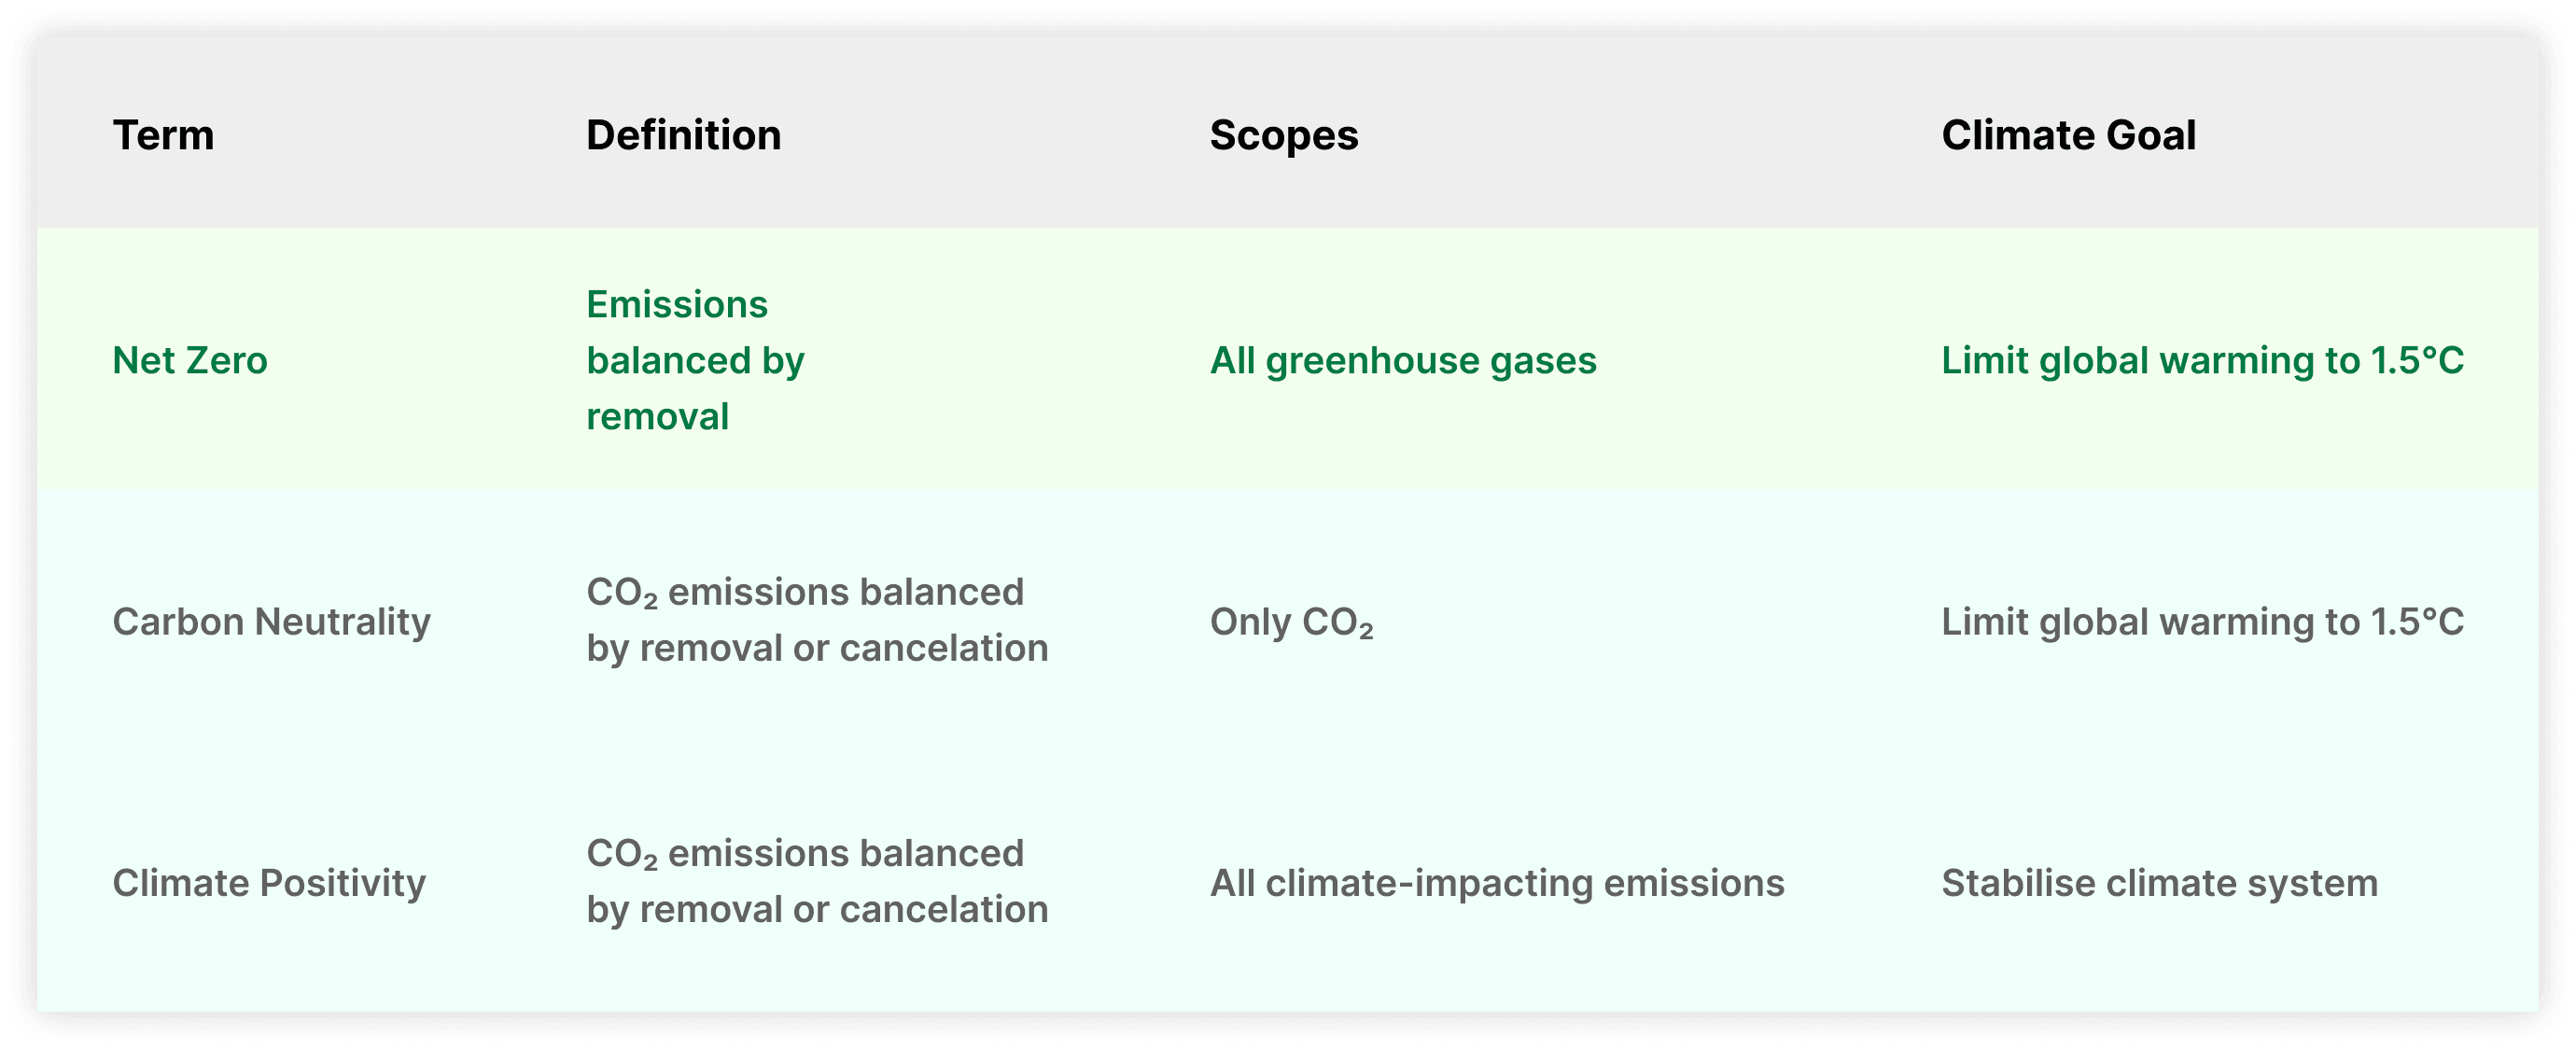
Task: Click 'by removal or cancelation' in Climate Positivity row
Action: click(817, 909)
